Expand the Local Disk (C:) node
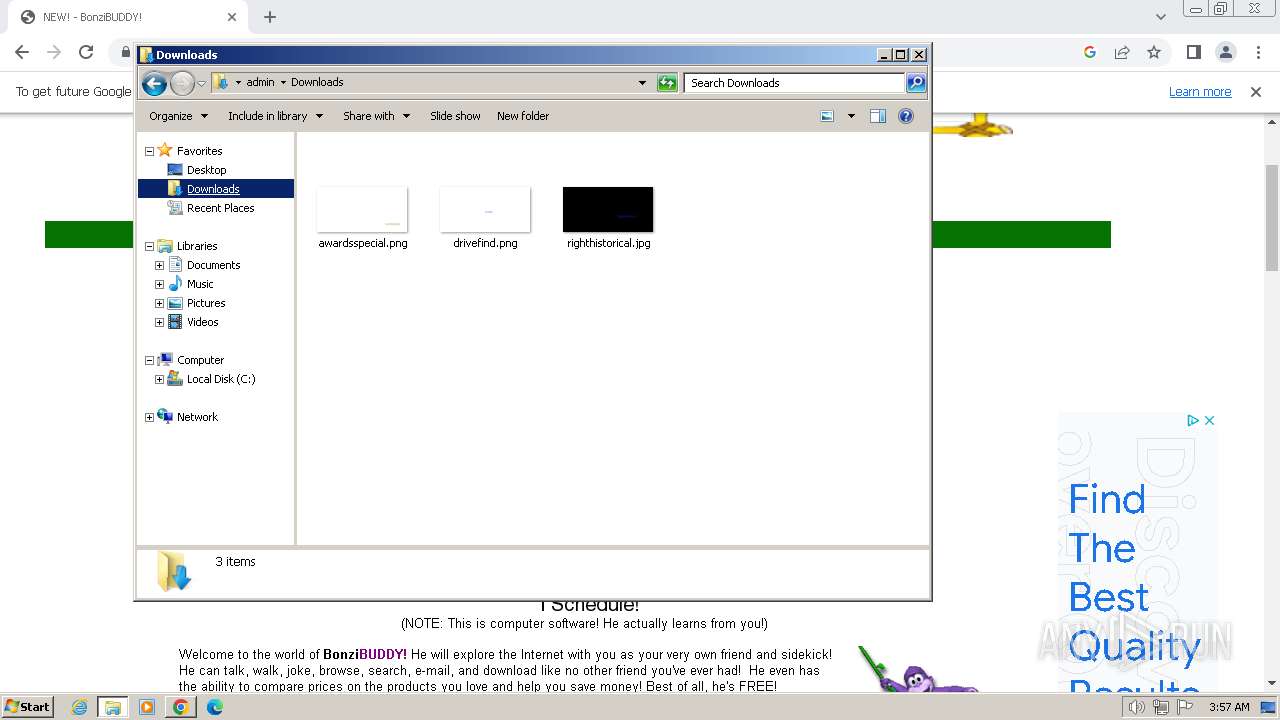This screenshot has width=1280, height=720. 159,379
